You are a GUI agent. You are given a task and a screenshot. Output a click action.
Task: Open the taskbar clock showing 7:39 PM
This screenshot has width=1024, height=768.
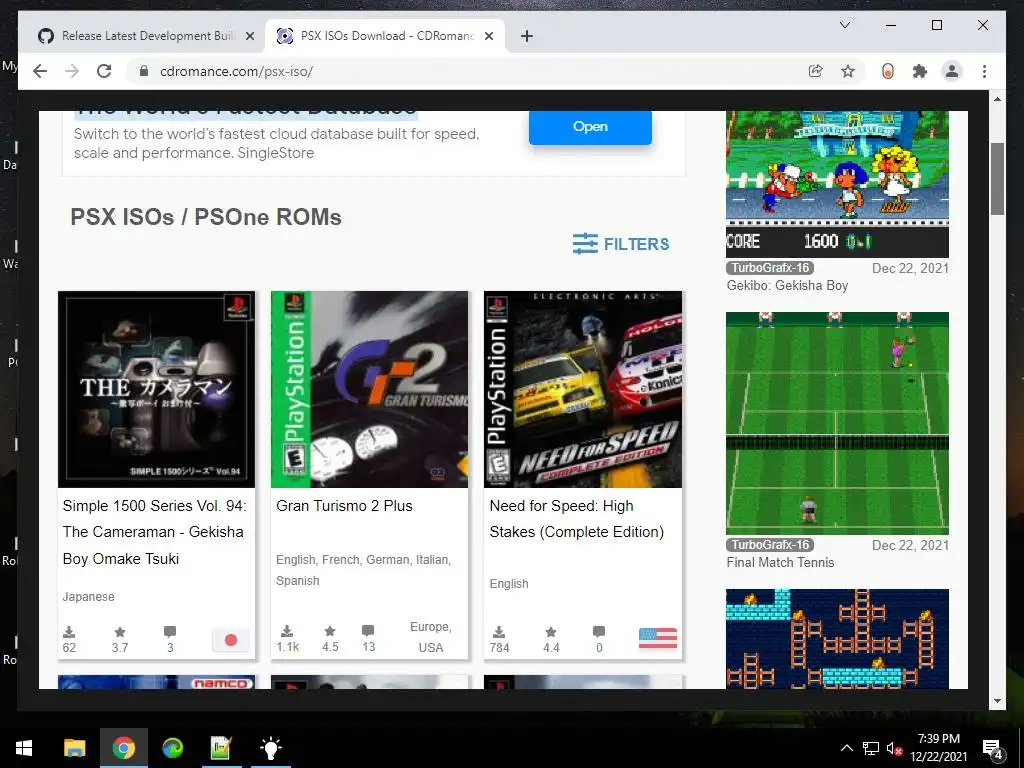[938, 748]
